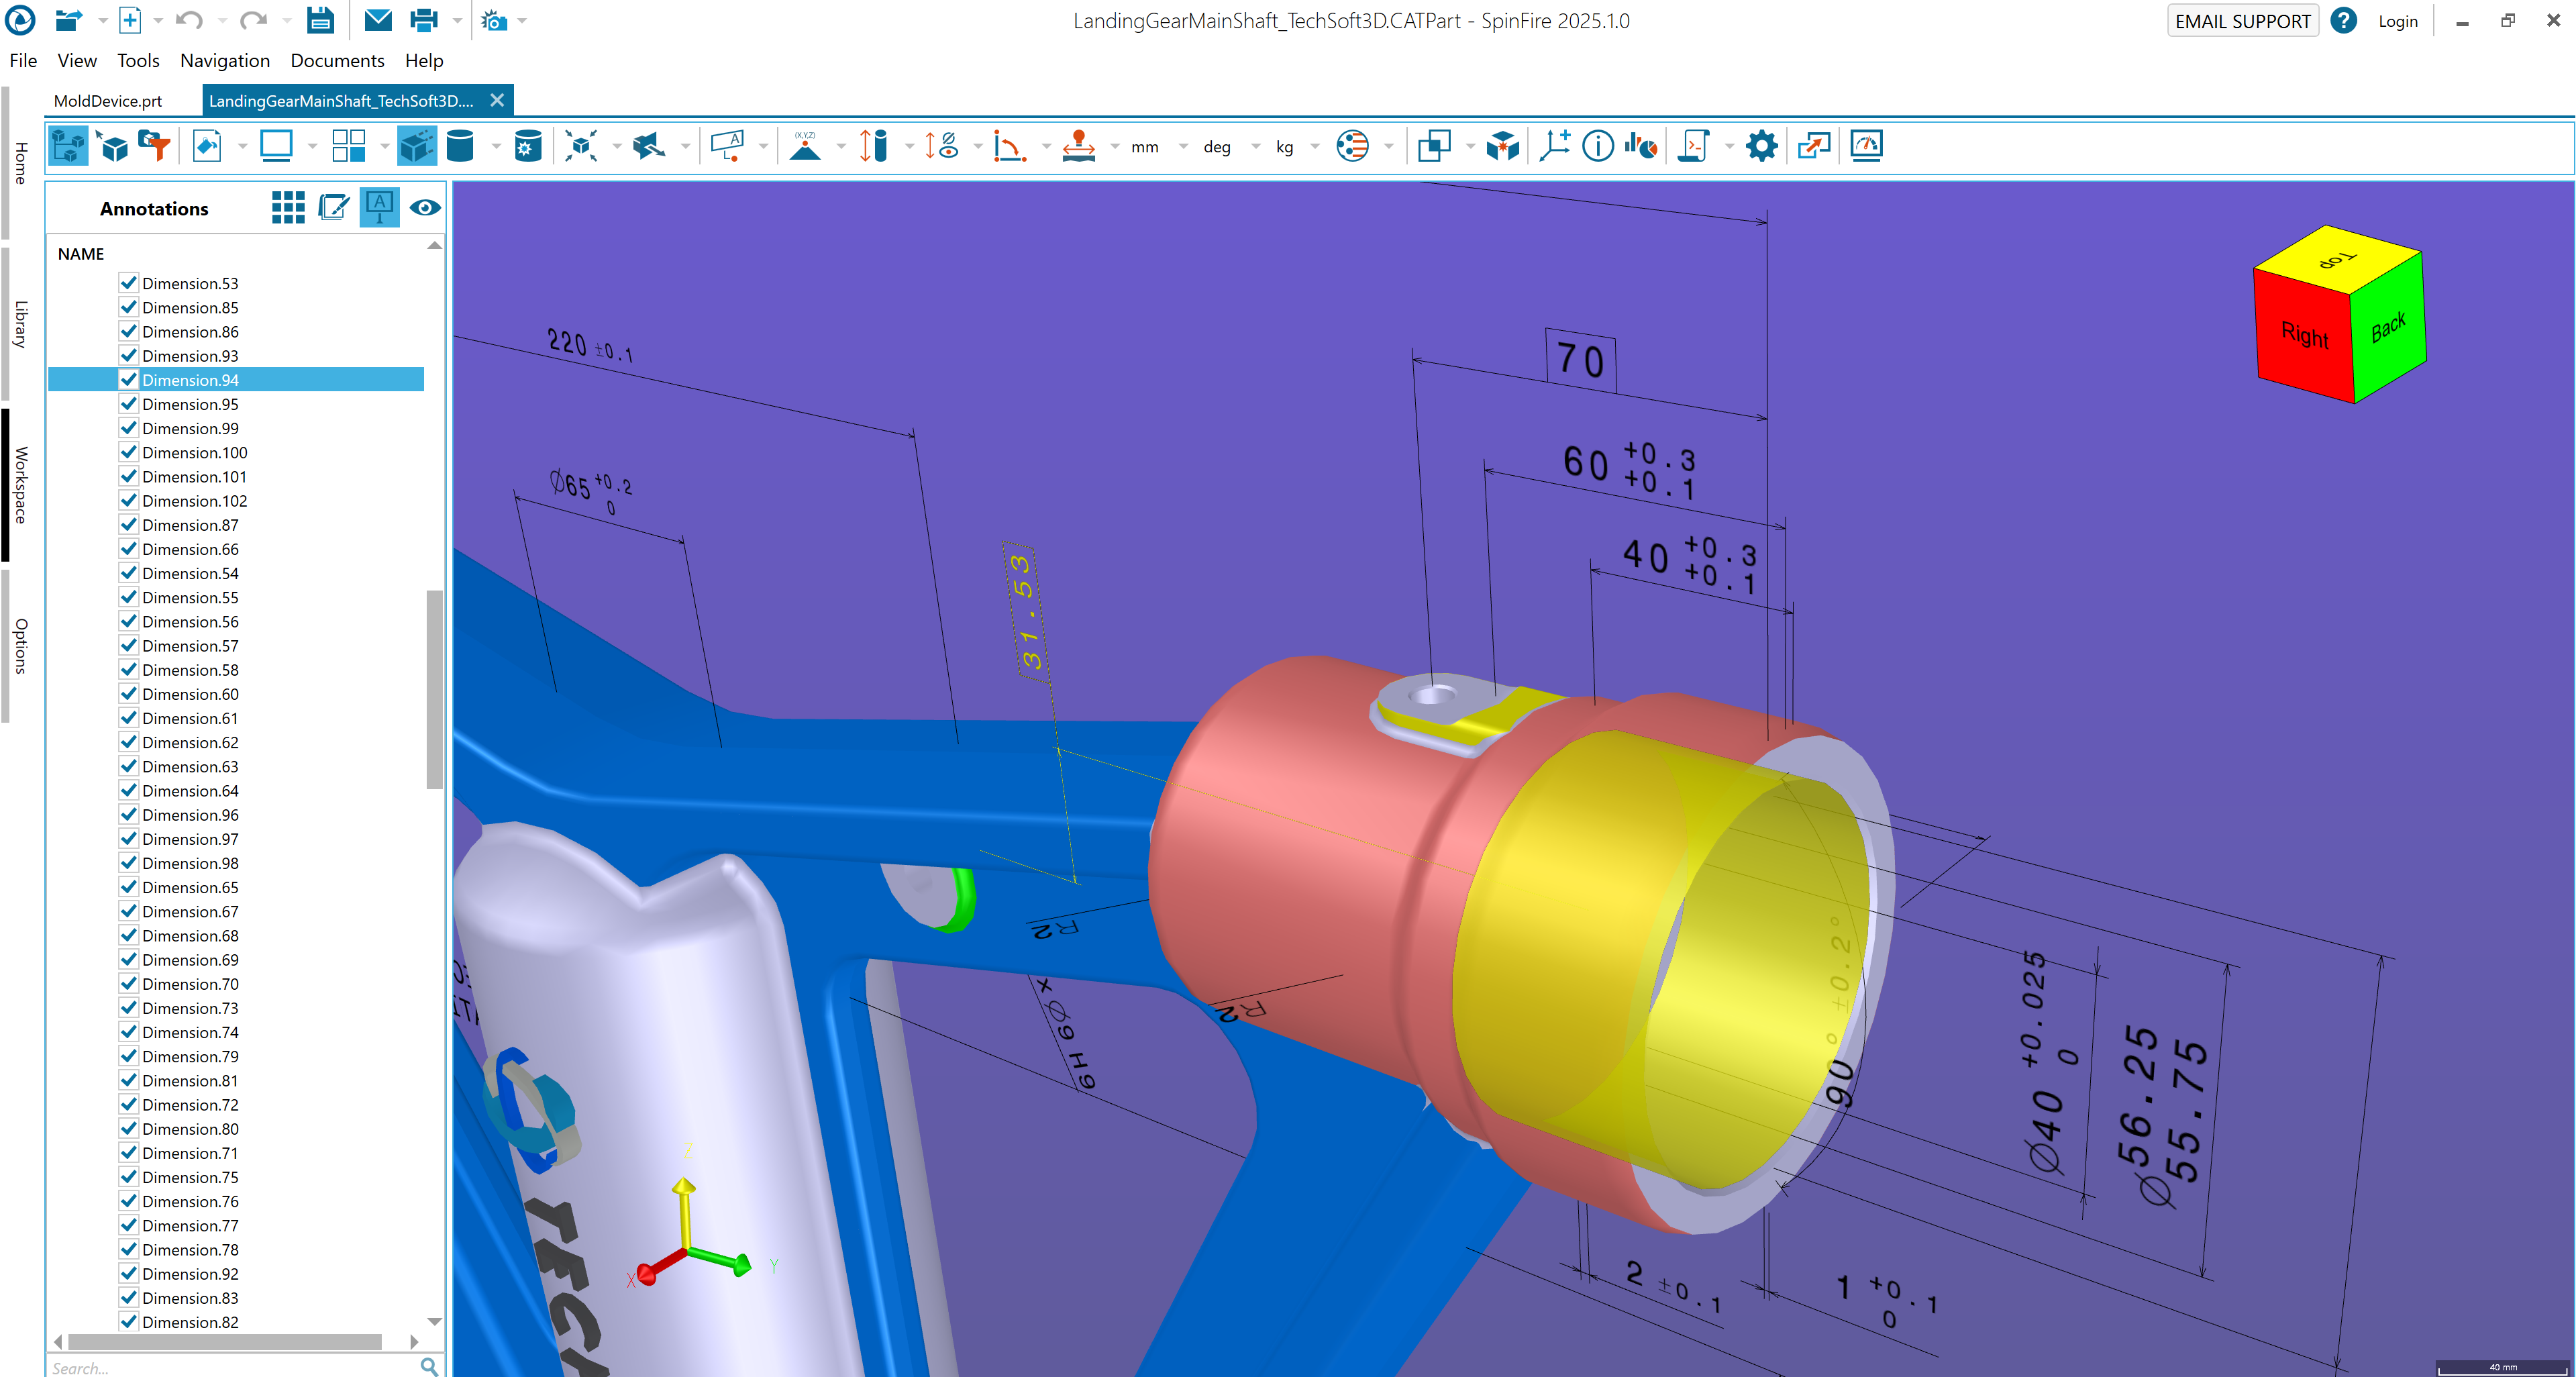This screenshot has height=1377, width=2576.
Task: Click the exploded cube interference icon
Action: click(1502, 146)
